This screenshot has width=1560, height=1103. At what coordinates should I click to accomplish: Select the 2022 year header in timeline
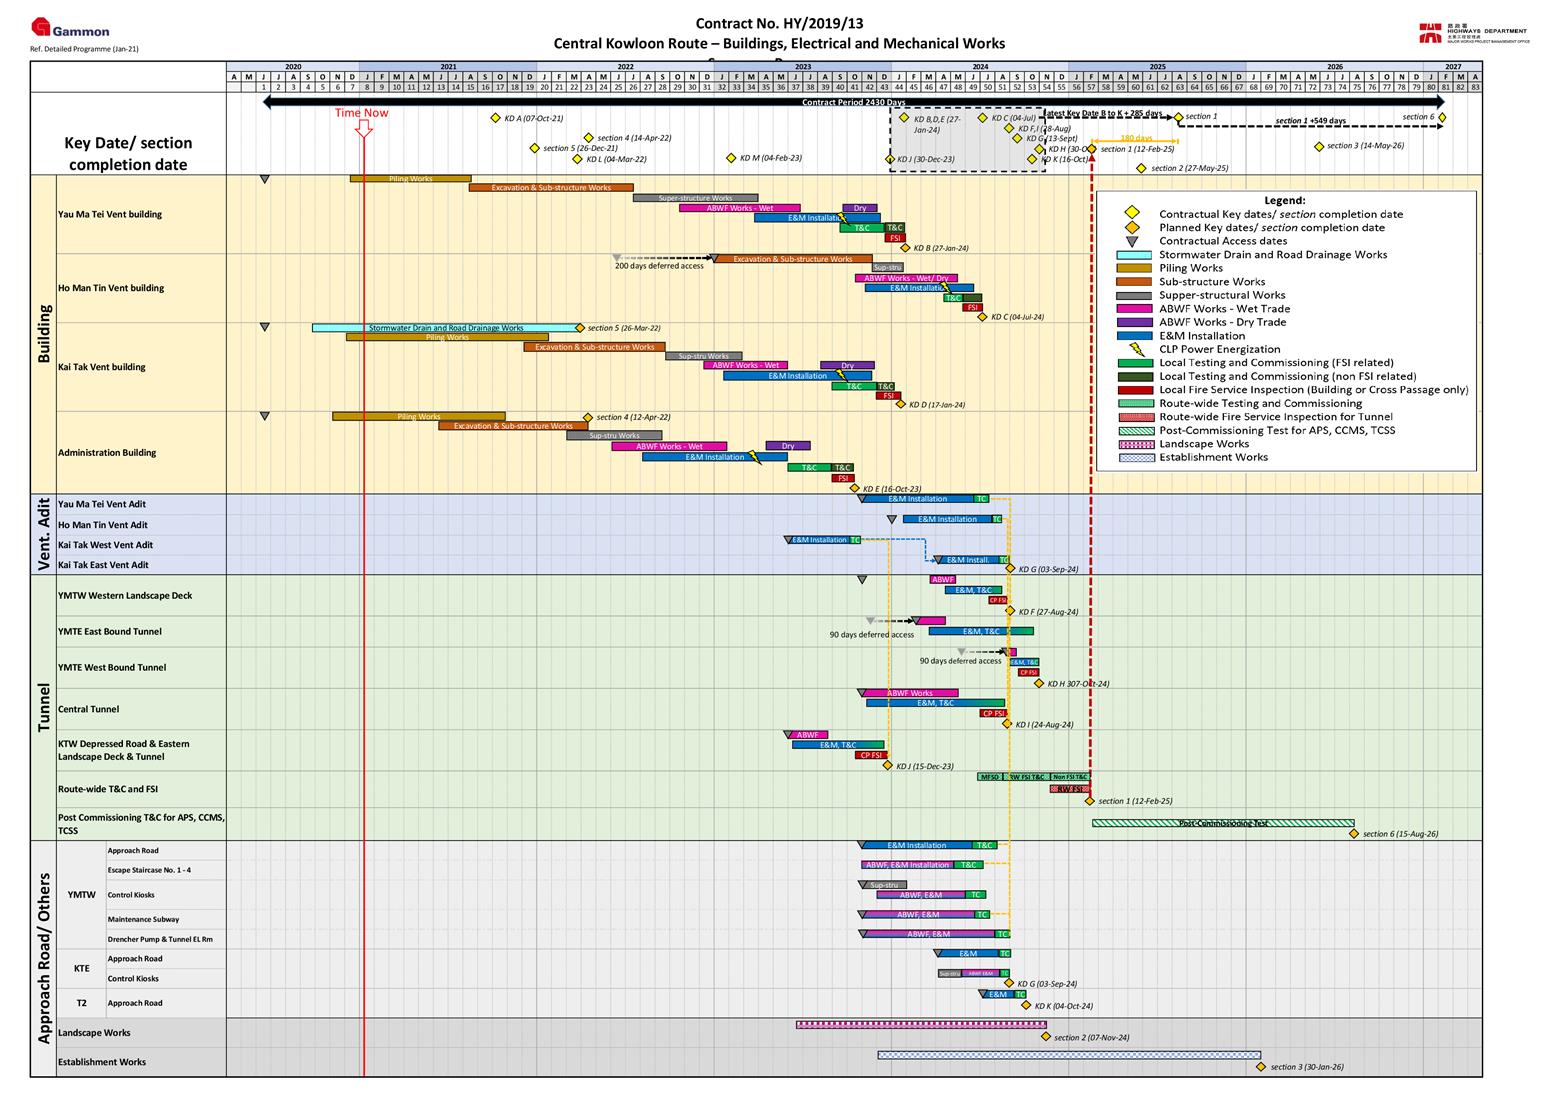pyautogui.click(x=625, y=66)
